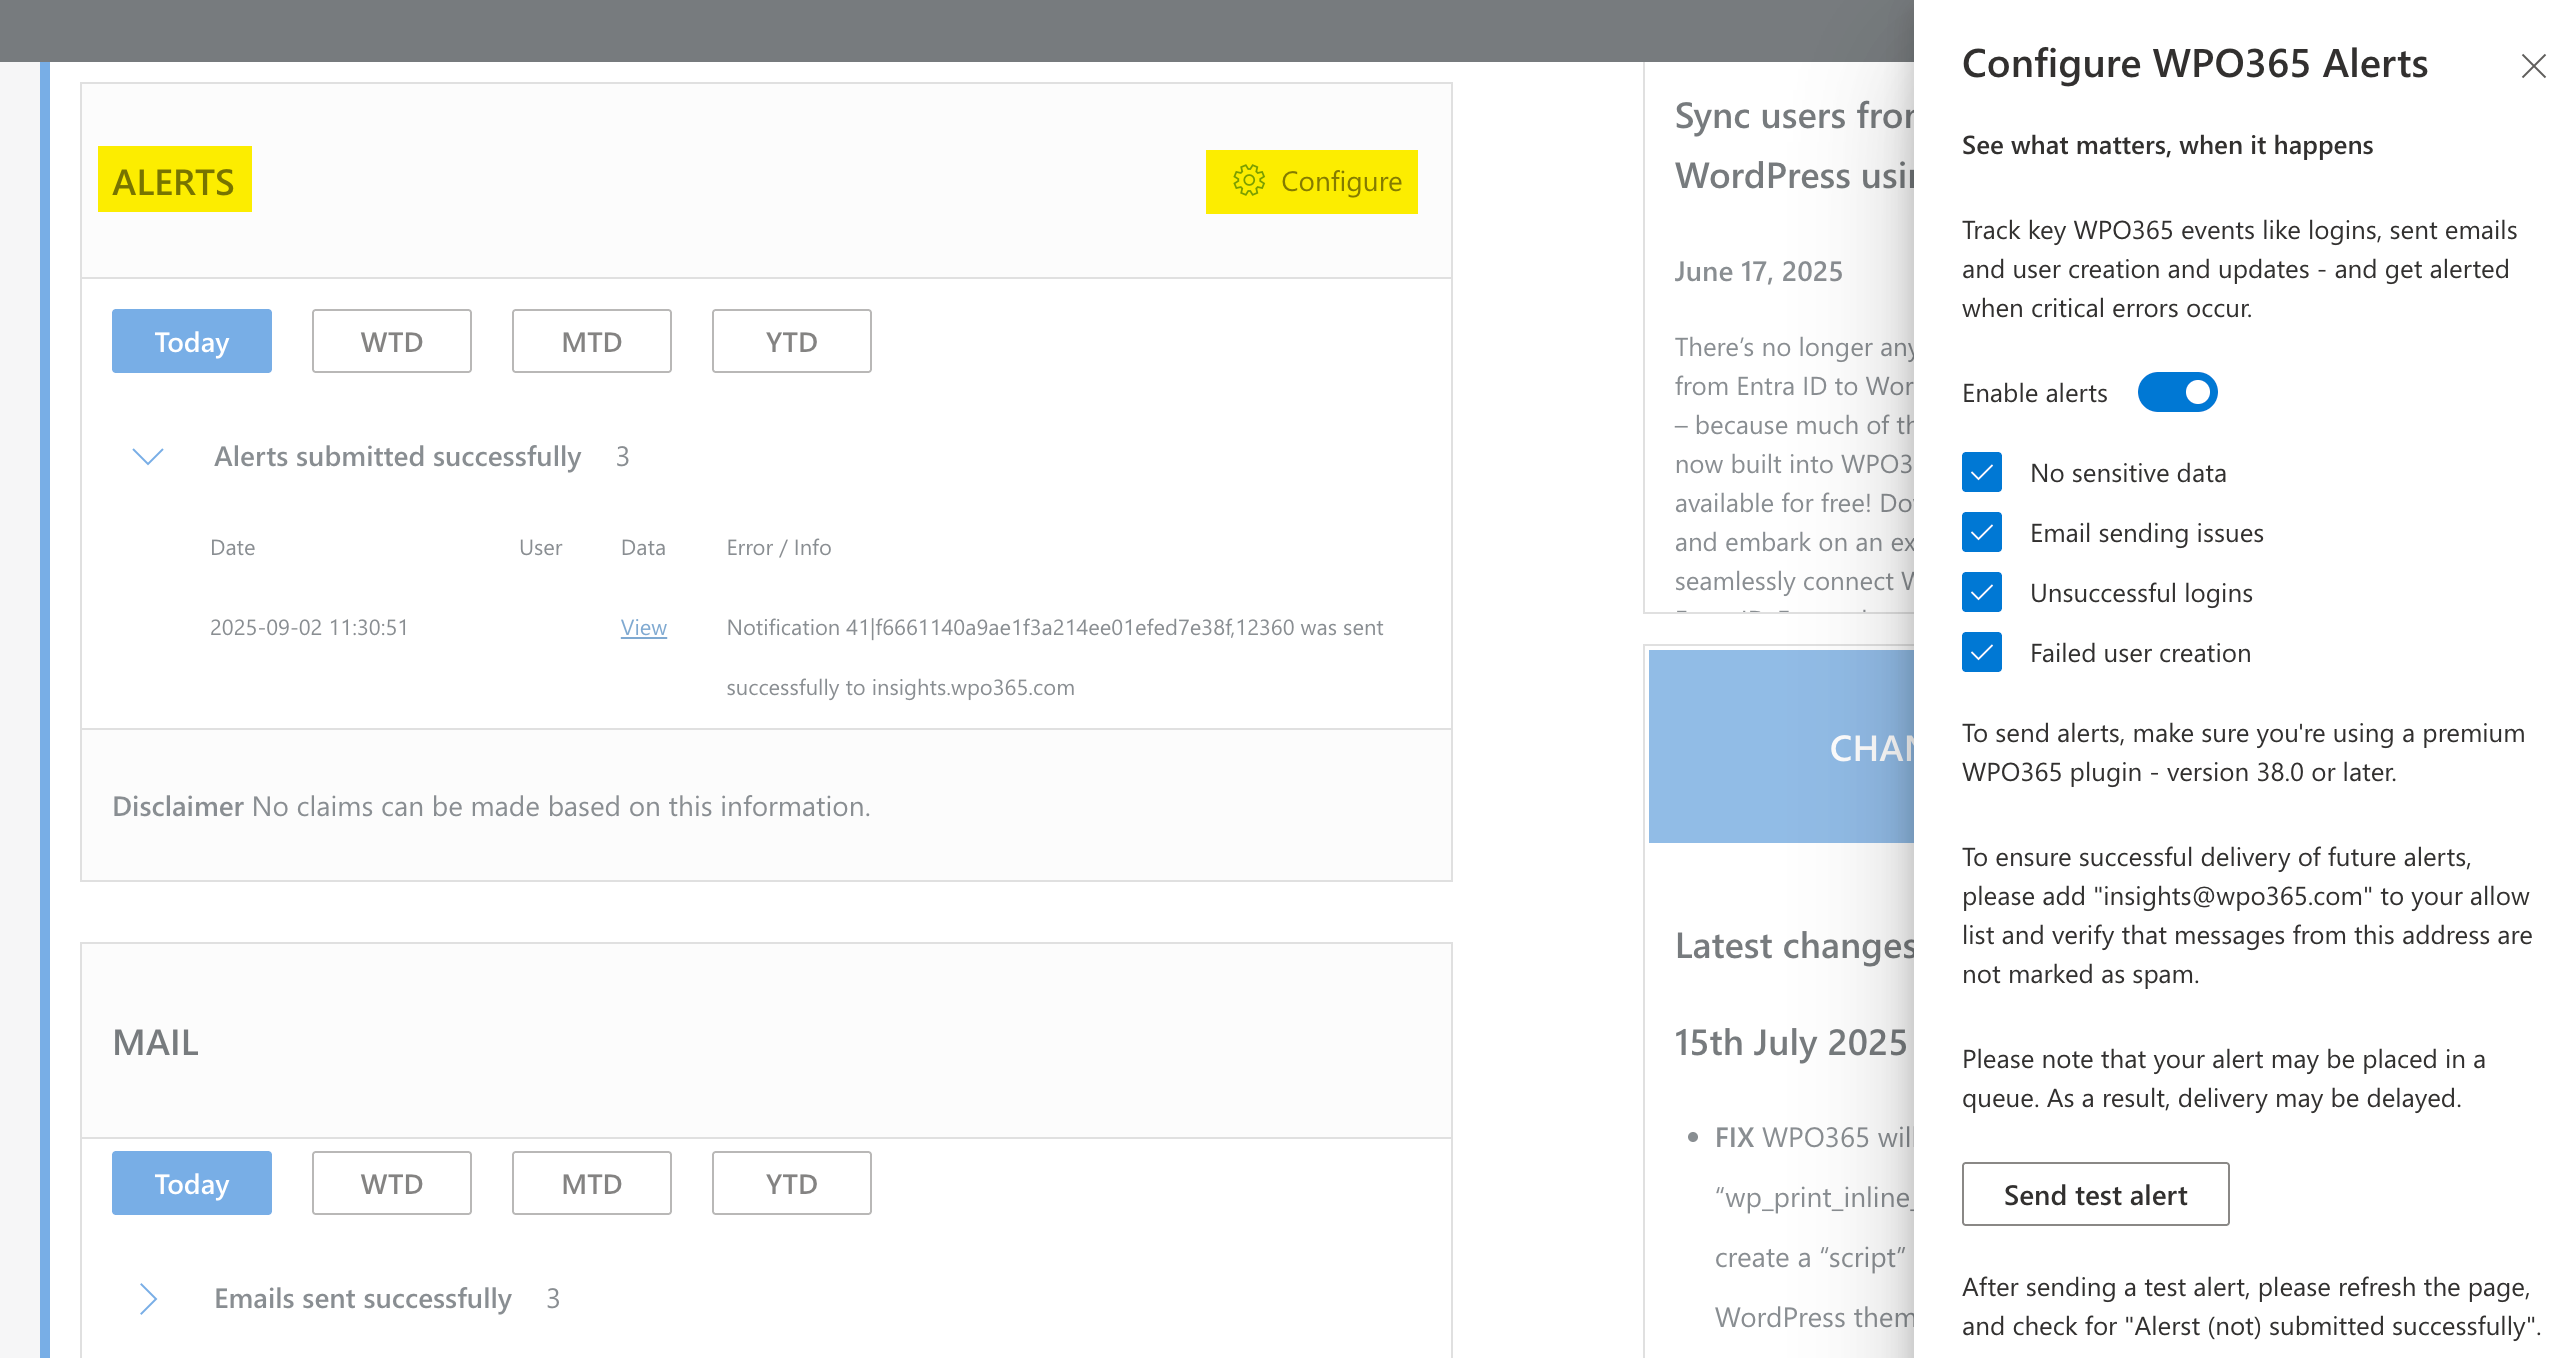Click the Notification sent successfully message text
Viewport: 2558px width, 1358px height.
coord(1055,658)
